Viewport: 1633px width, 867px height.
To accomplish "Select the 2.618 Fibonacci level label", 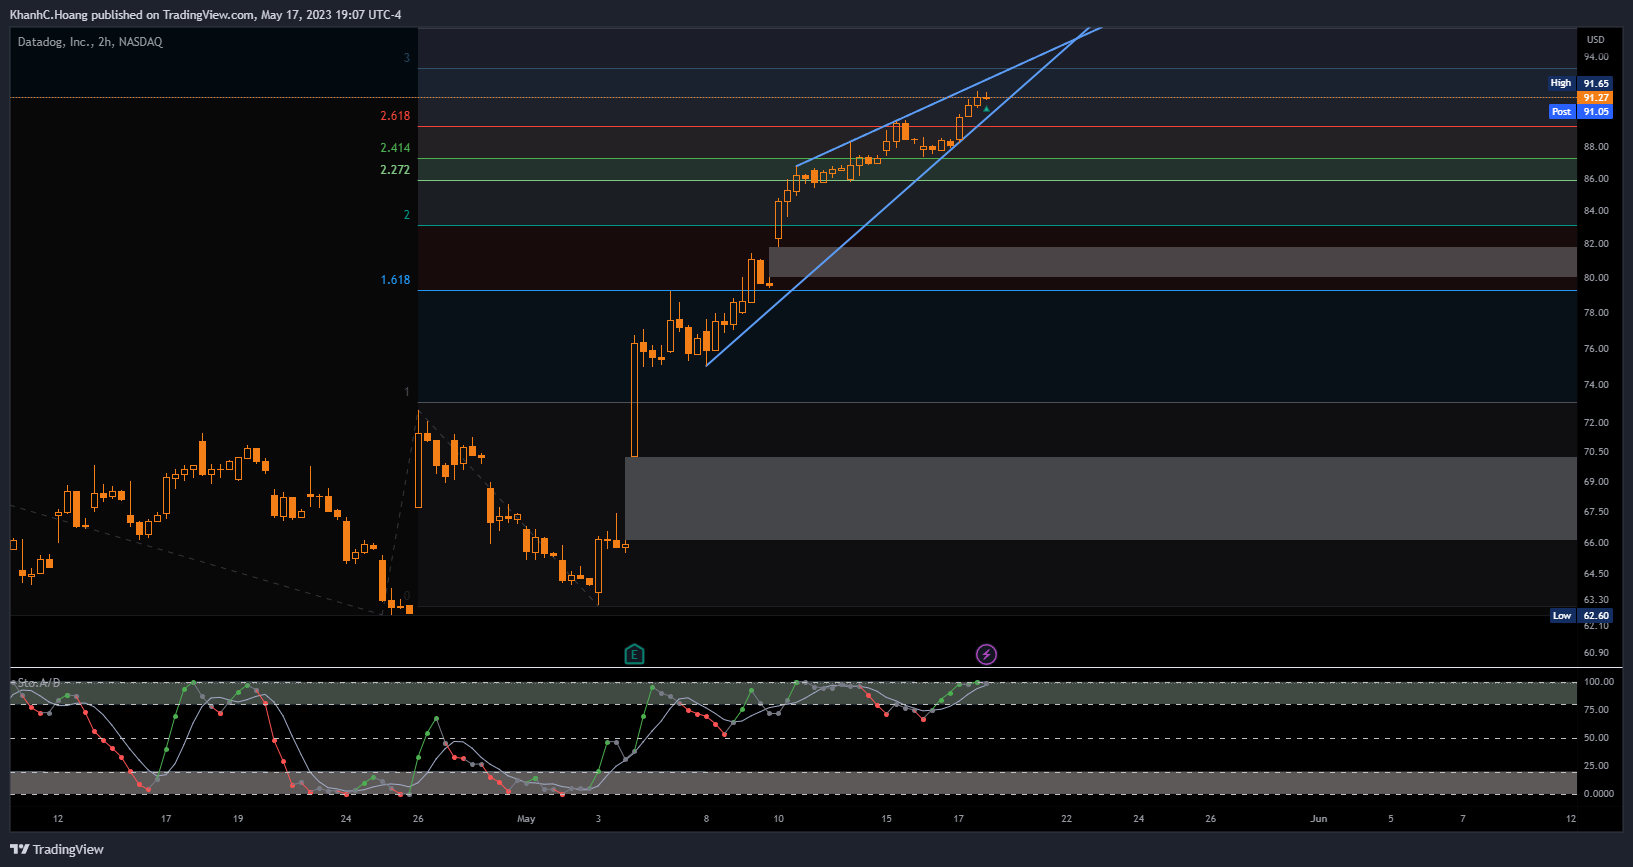I will [x=395, y=116].
